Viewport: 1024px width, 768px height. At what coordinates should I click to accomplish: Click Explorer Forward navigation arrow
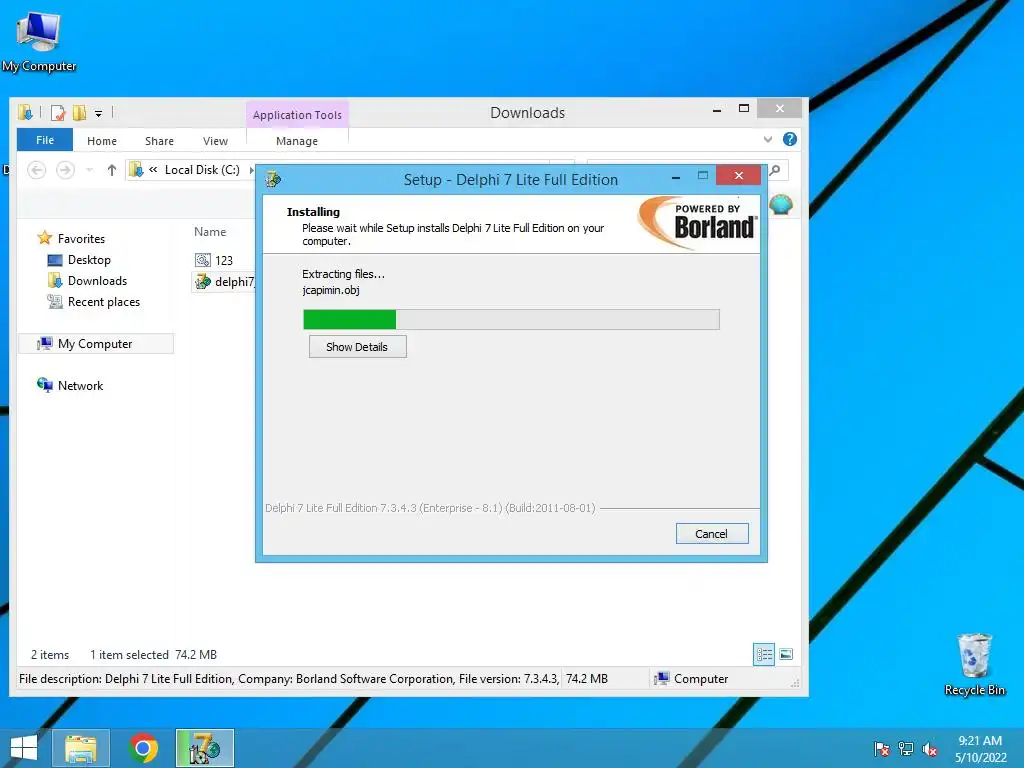point(65,170)
